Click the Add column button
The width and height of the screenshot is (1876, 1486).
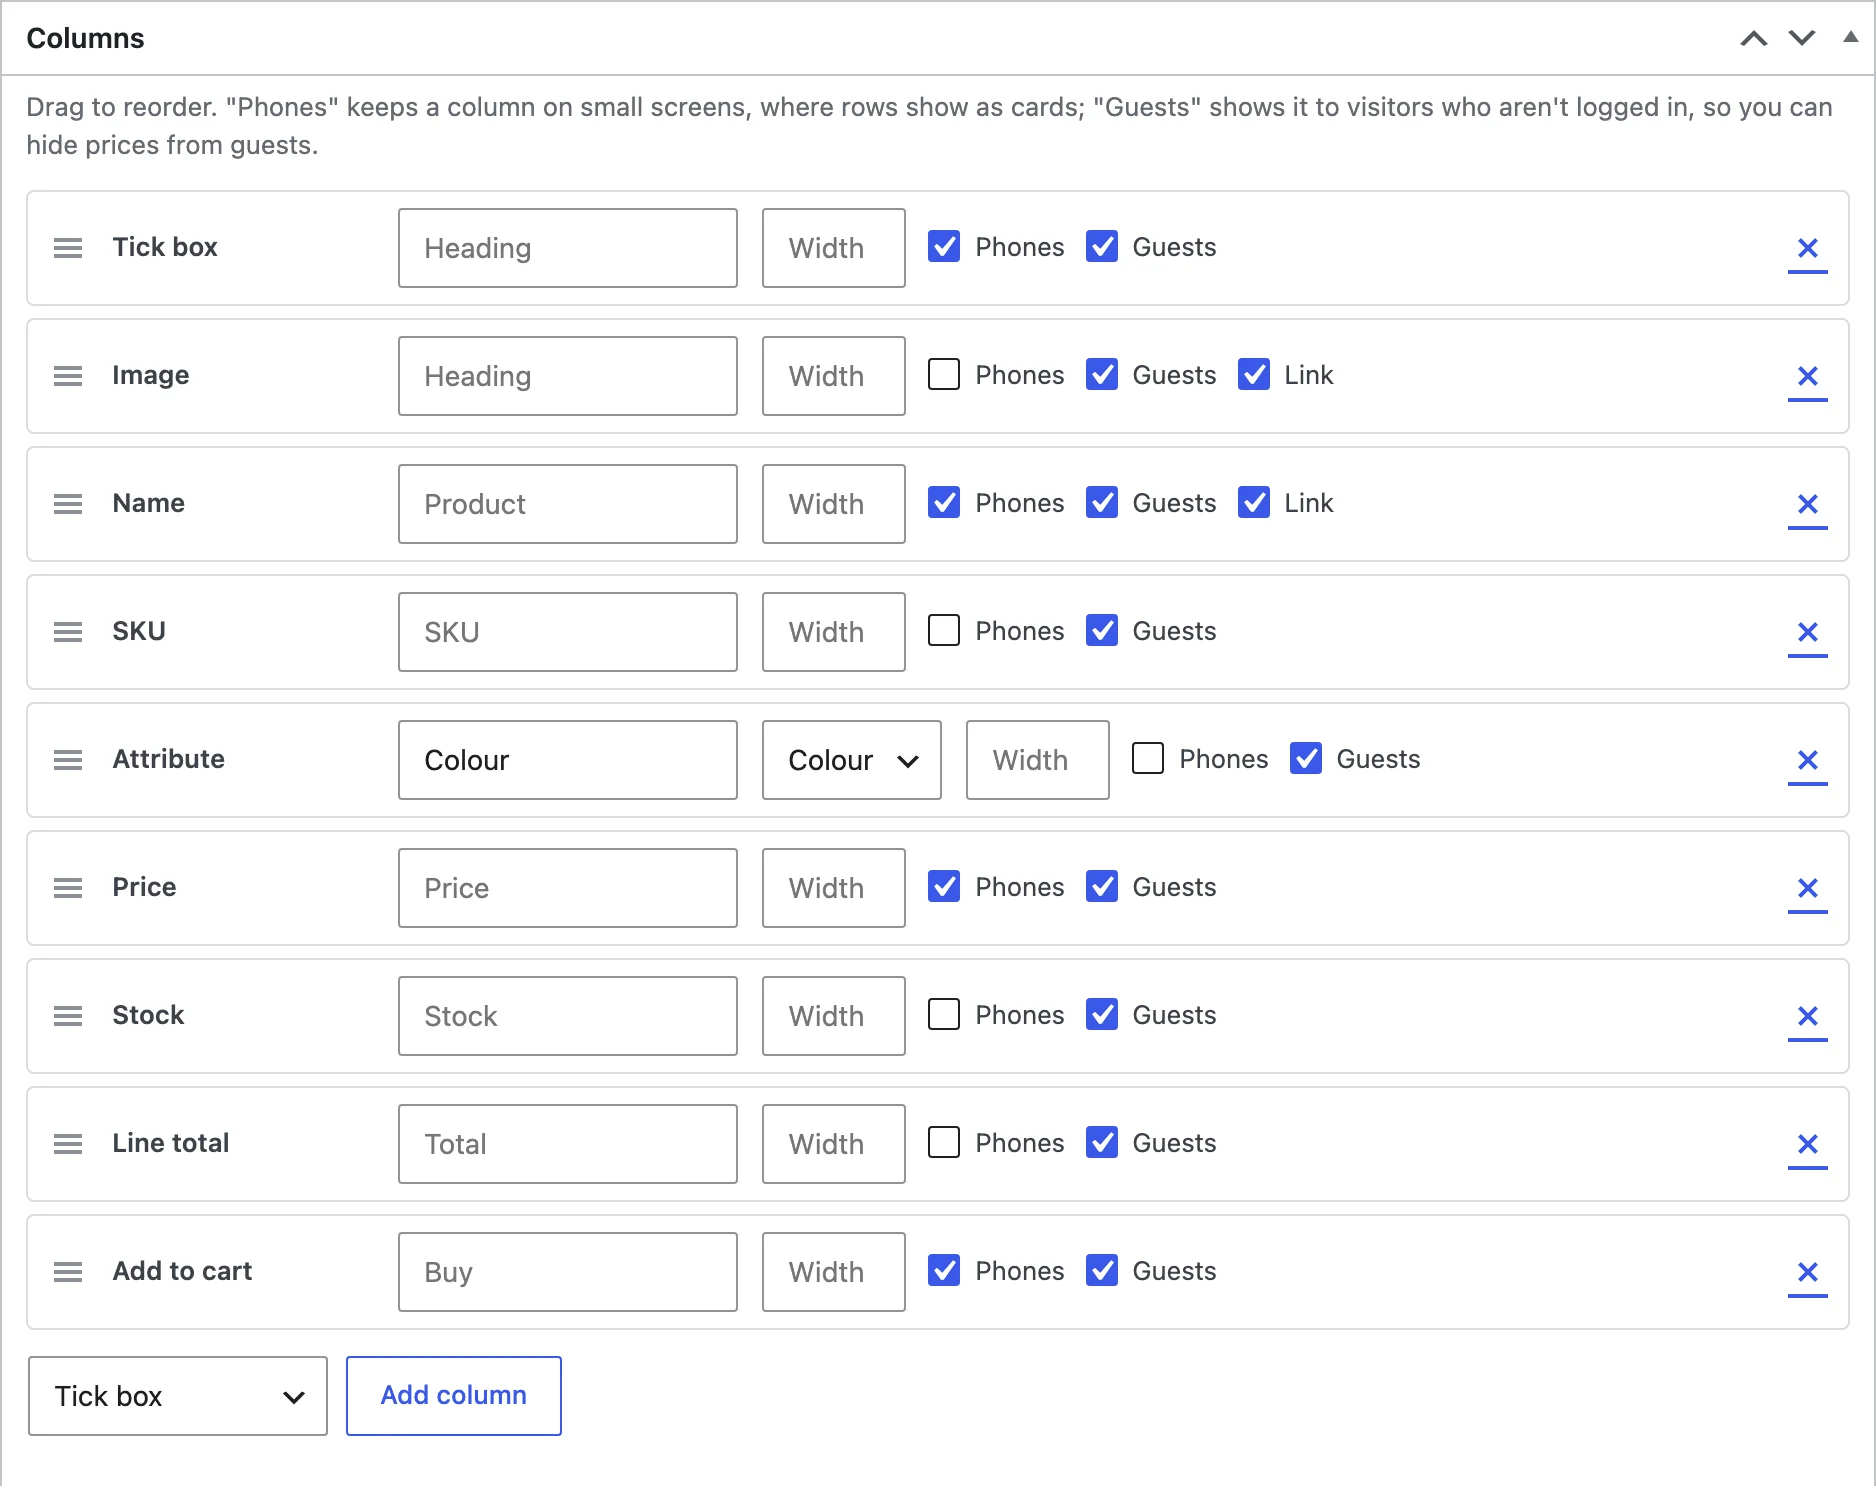tap(454, 1396)
